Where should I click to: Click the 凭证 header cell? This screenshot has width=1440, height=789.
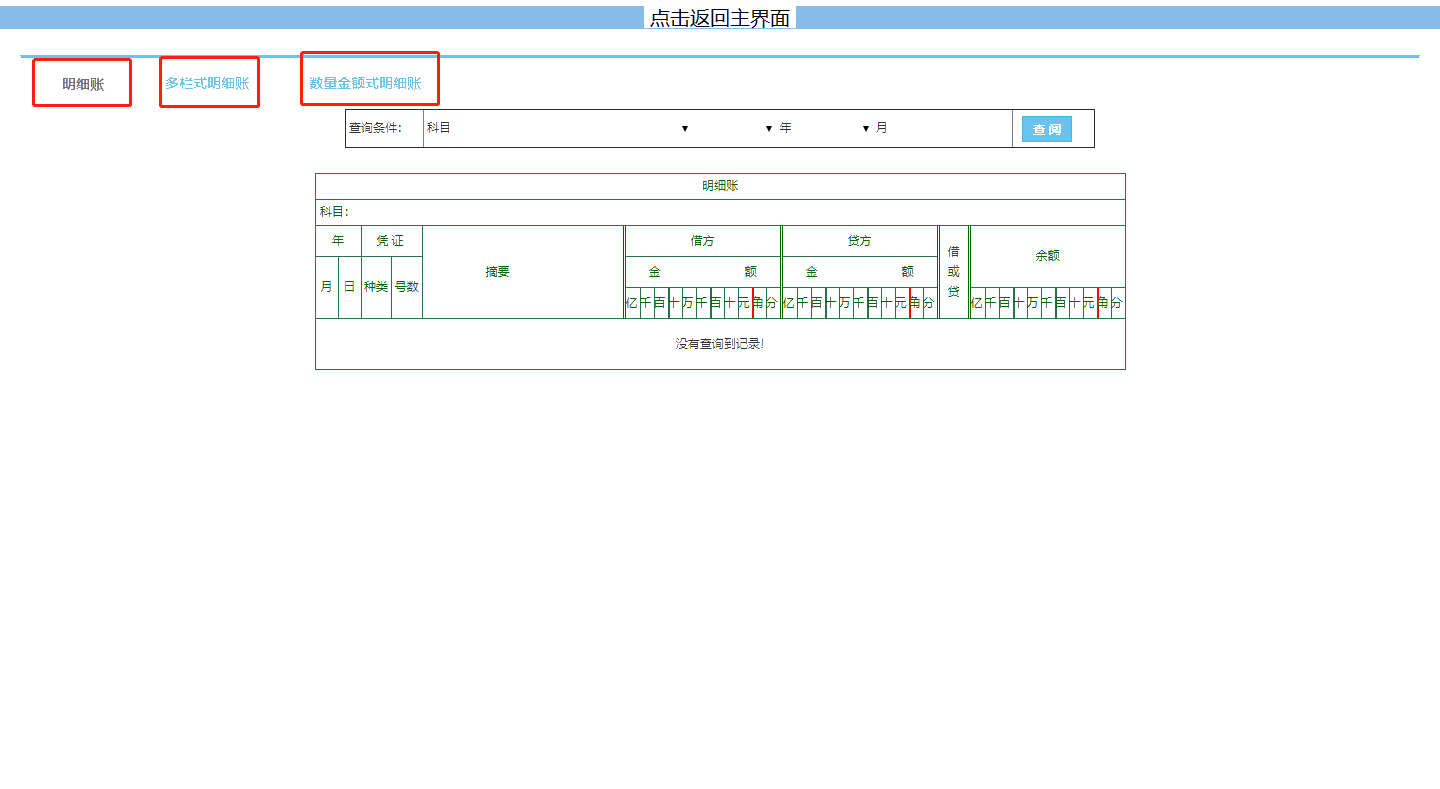[390, 241]
